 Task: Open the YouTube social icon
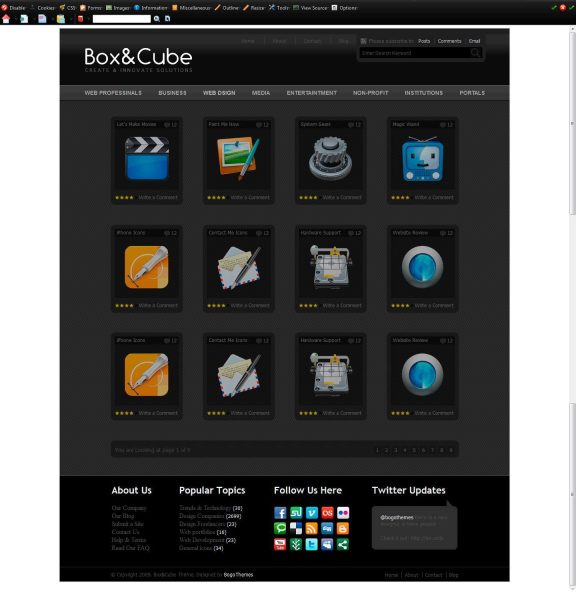click(x=280, y=544)
